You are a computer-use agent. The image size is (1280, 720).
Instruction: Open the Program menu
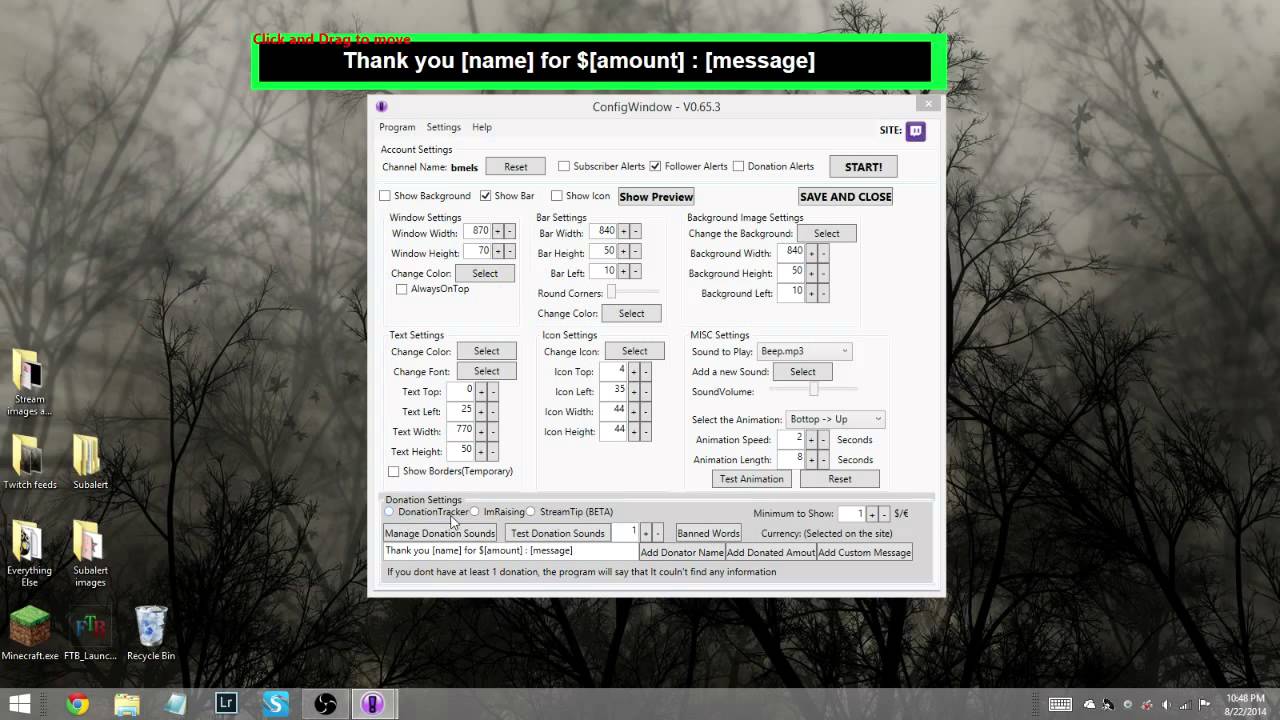tap(397, 127)
